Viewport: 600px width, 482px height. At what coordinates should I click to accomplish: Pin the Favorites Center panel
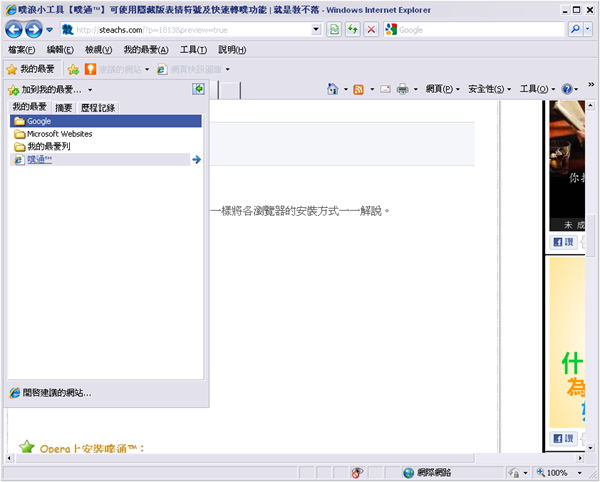coord(198,90)
